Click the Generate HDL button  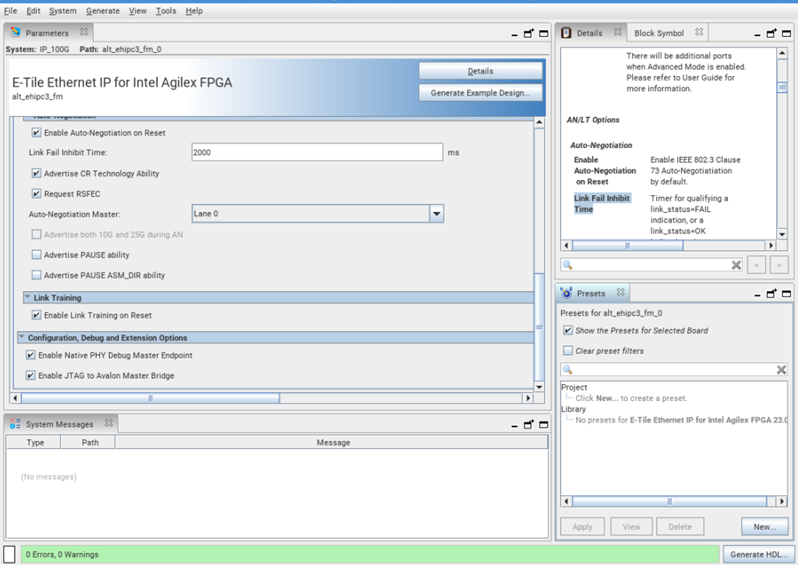(x=759, y=554)
